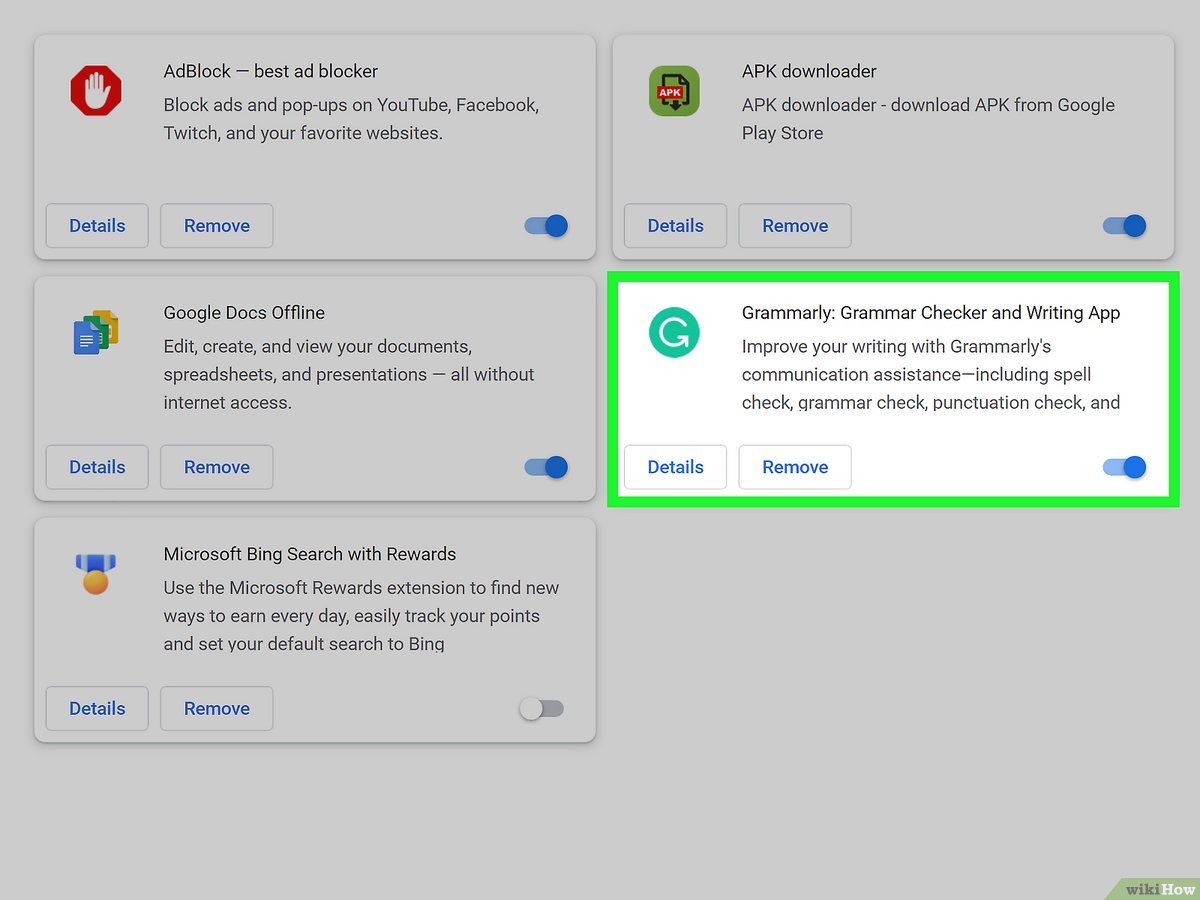1200x900 pixels.
Task: Click the APK downloader green icon
Action: tap(673, 92)
